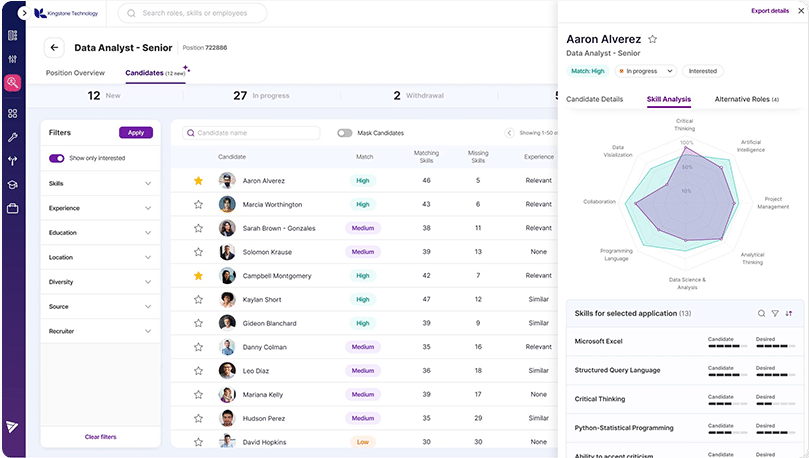Open the magnifier search icon in left sidebar
The image size is (809, 458).
coord(12,83)
